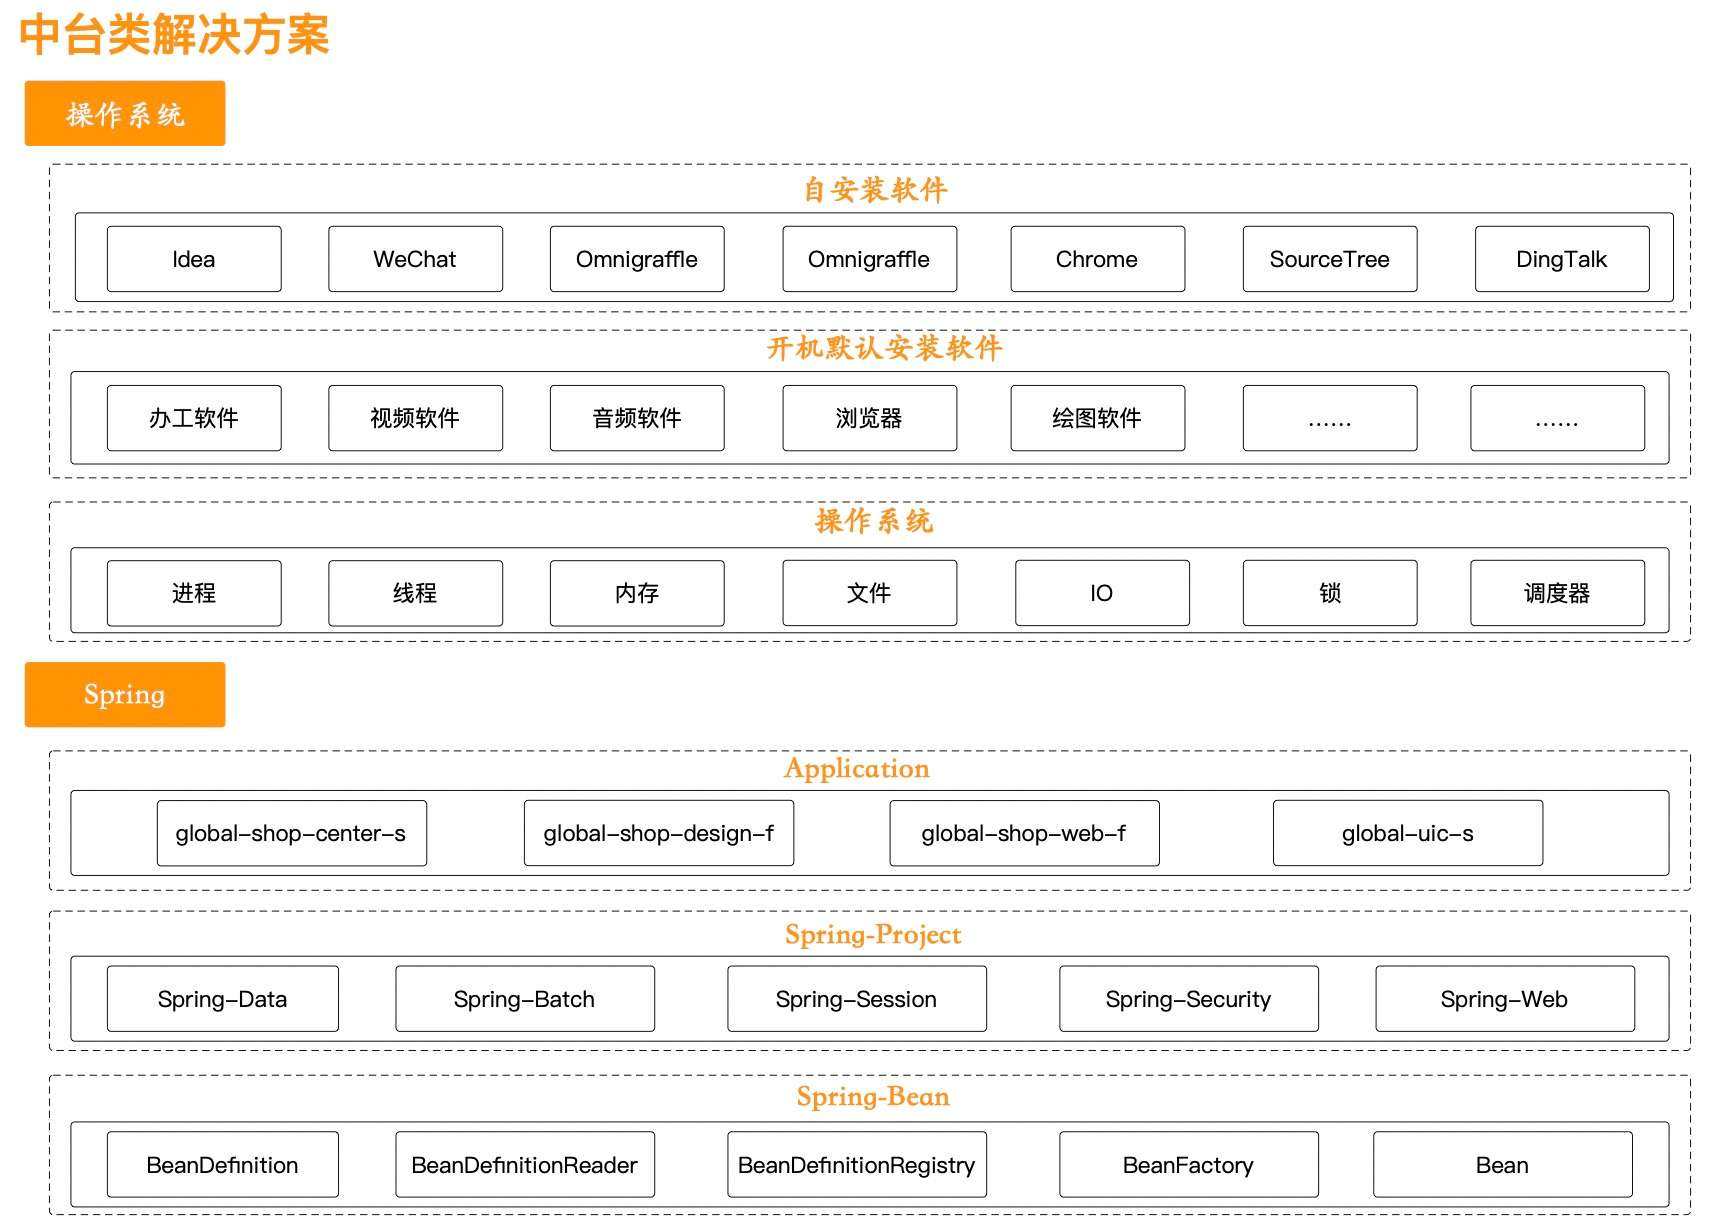Select the BeanDefinitionRegistry box
This screenshot has height=1228, width=1724.
click(857, 1165)
